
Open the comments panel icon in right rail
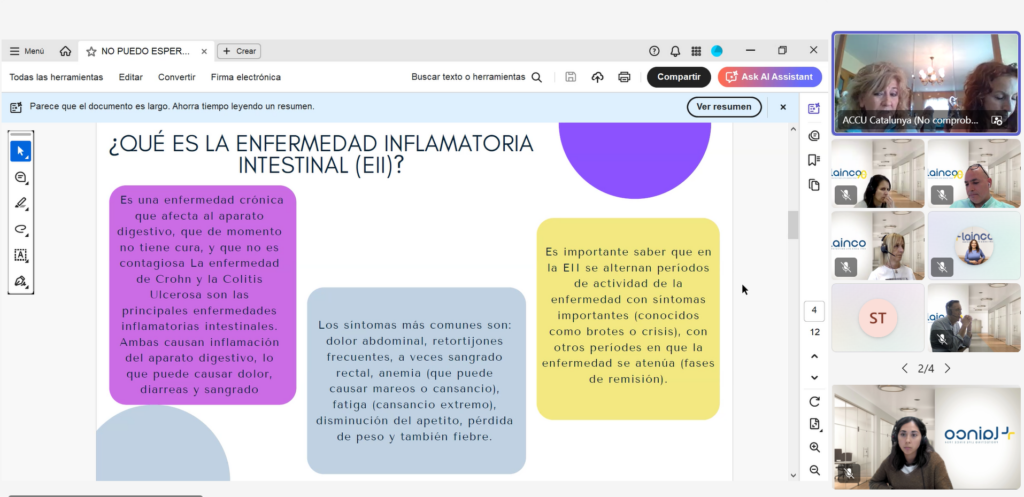click(x=814, y=136)
